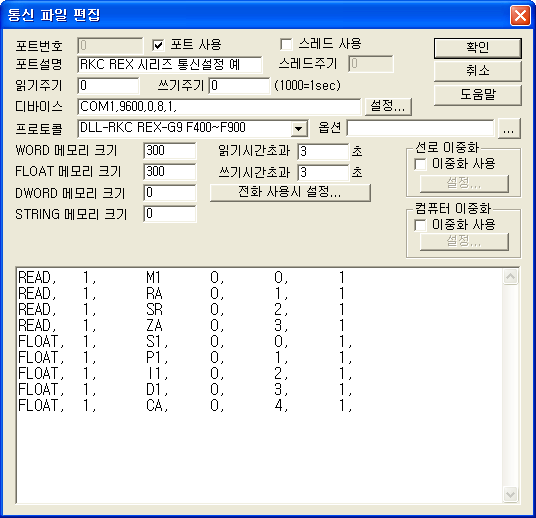The width and height of the screenshot is (536, 518).
Task: Expand the 프로토콜 protocol dropdown arrow
Action: tap(298, 129)
